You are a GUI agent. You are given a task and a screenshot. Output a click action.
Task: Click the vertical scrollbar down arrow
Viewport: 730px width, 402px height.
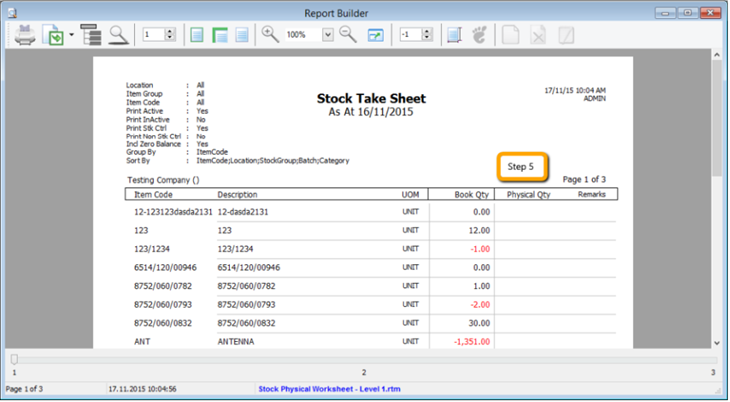coord(717,343)
